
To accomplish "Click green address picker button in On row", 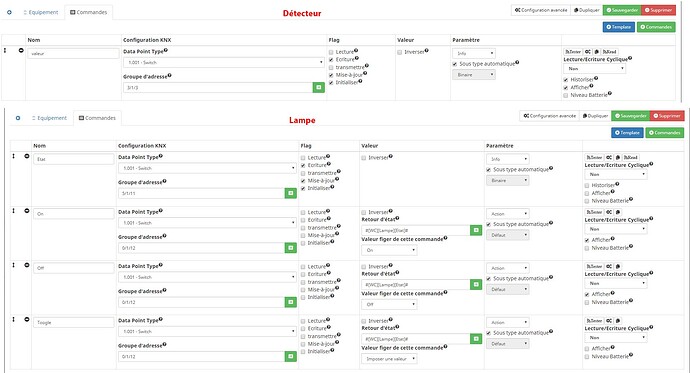I will pyautogui.click(x=290, y=248).
